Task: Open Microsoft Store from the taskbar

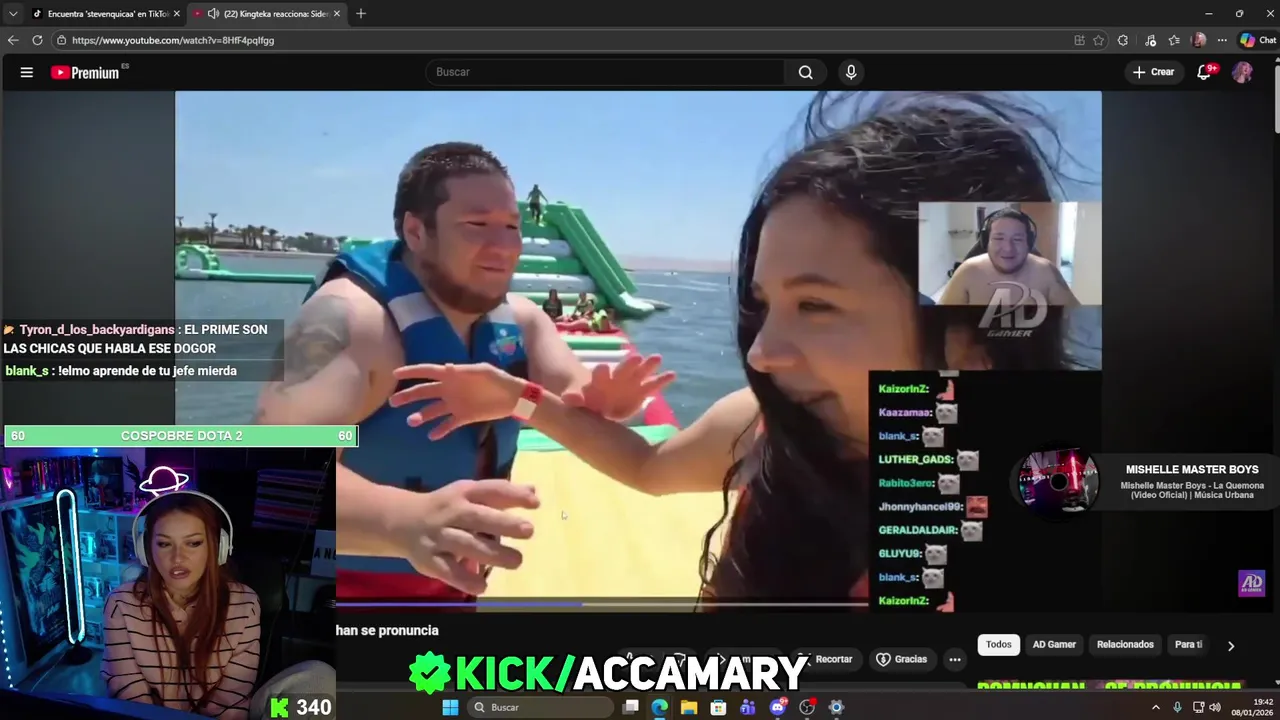Action: [x=718, y=707]
